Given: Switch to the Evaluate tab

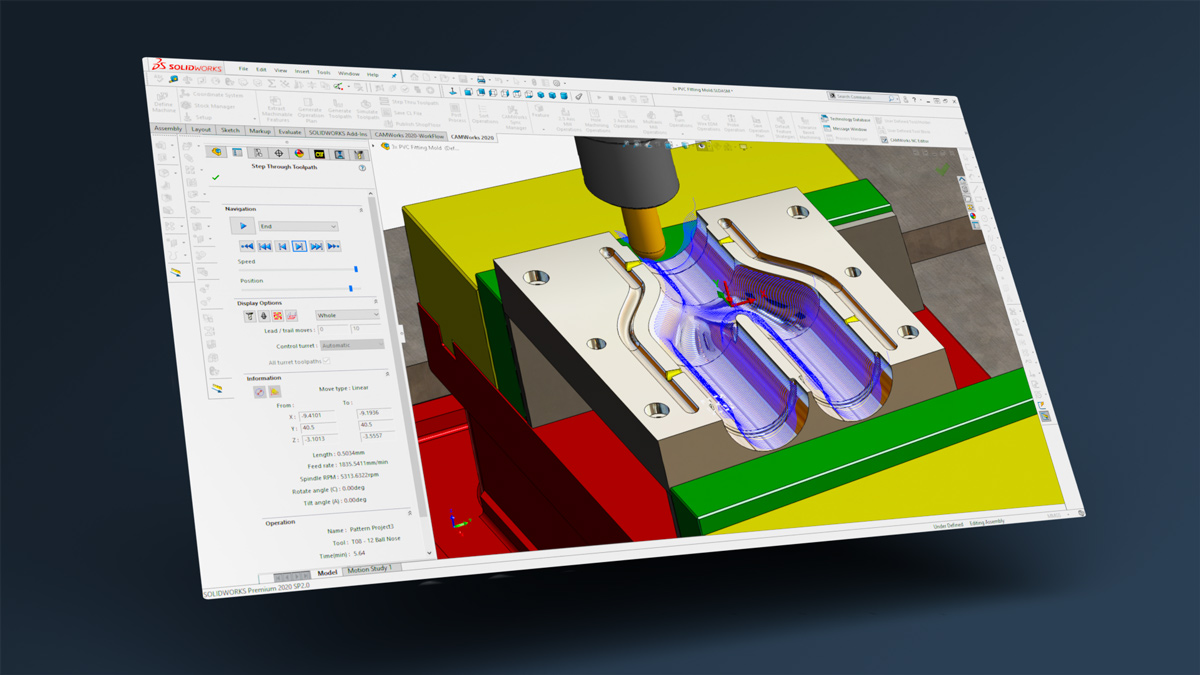Looking at the screenshot, I should pos(290,132).
